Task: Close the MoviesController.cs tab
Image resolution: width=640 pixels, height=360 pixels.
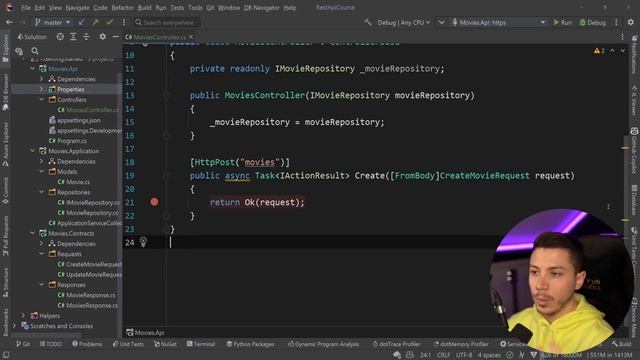Action: click(x=191, y=37)
